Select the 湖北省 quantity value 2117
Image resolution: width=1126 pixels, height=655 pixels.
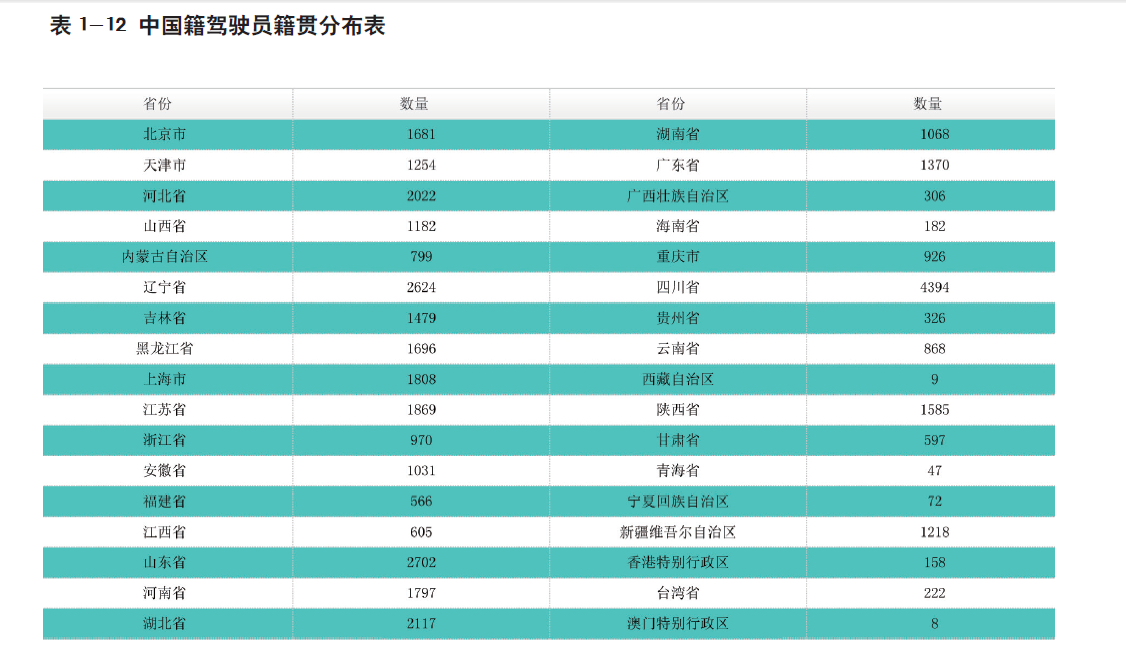pyautogui.click(x=421, y=623)
